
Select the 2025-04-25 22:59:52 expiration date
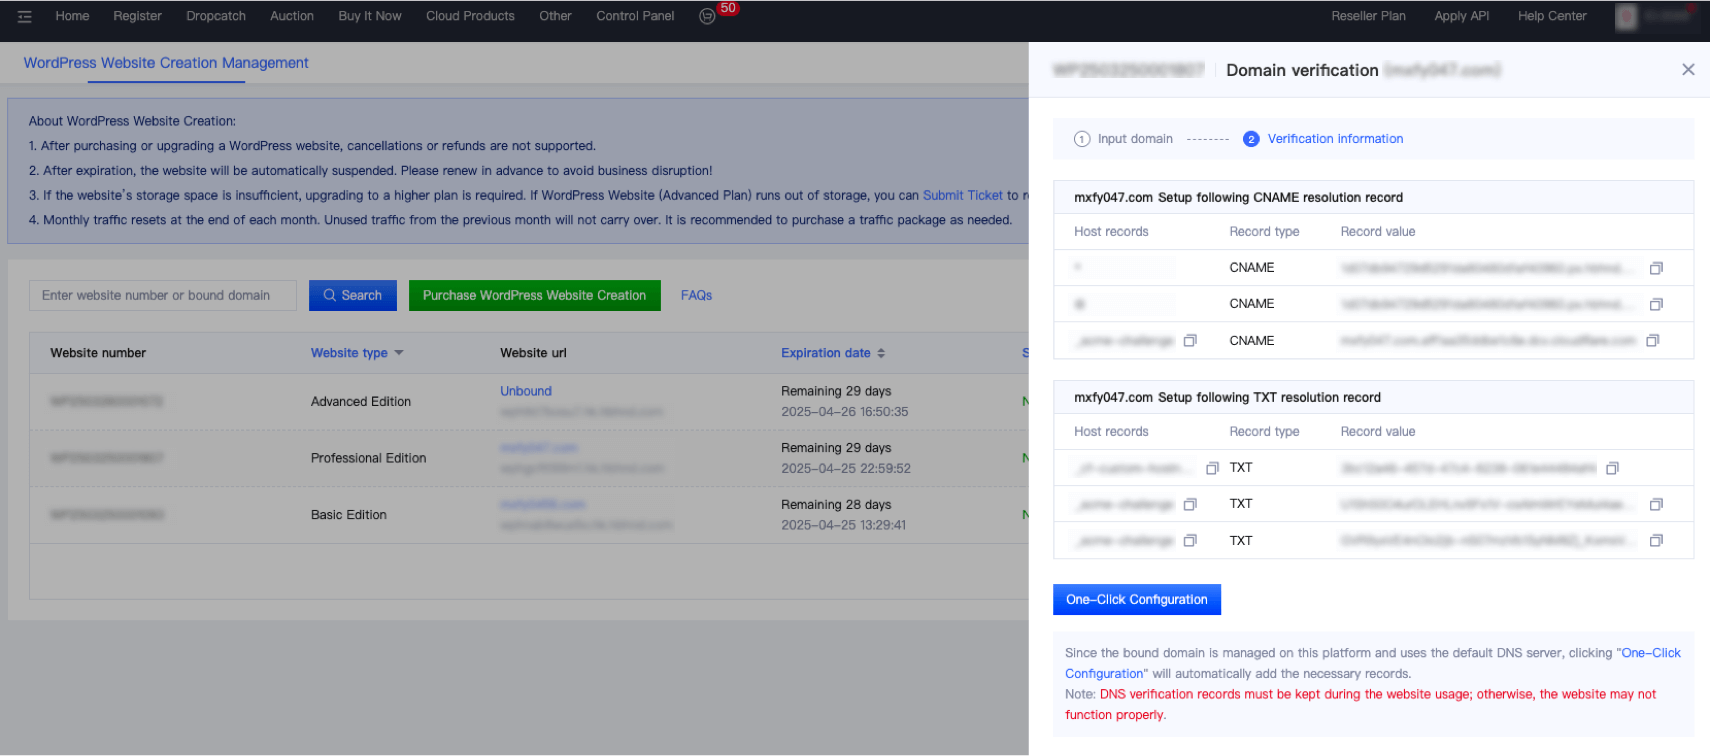(846, 468)
